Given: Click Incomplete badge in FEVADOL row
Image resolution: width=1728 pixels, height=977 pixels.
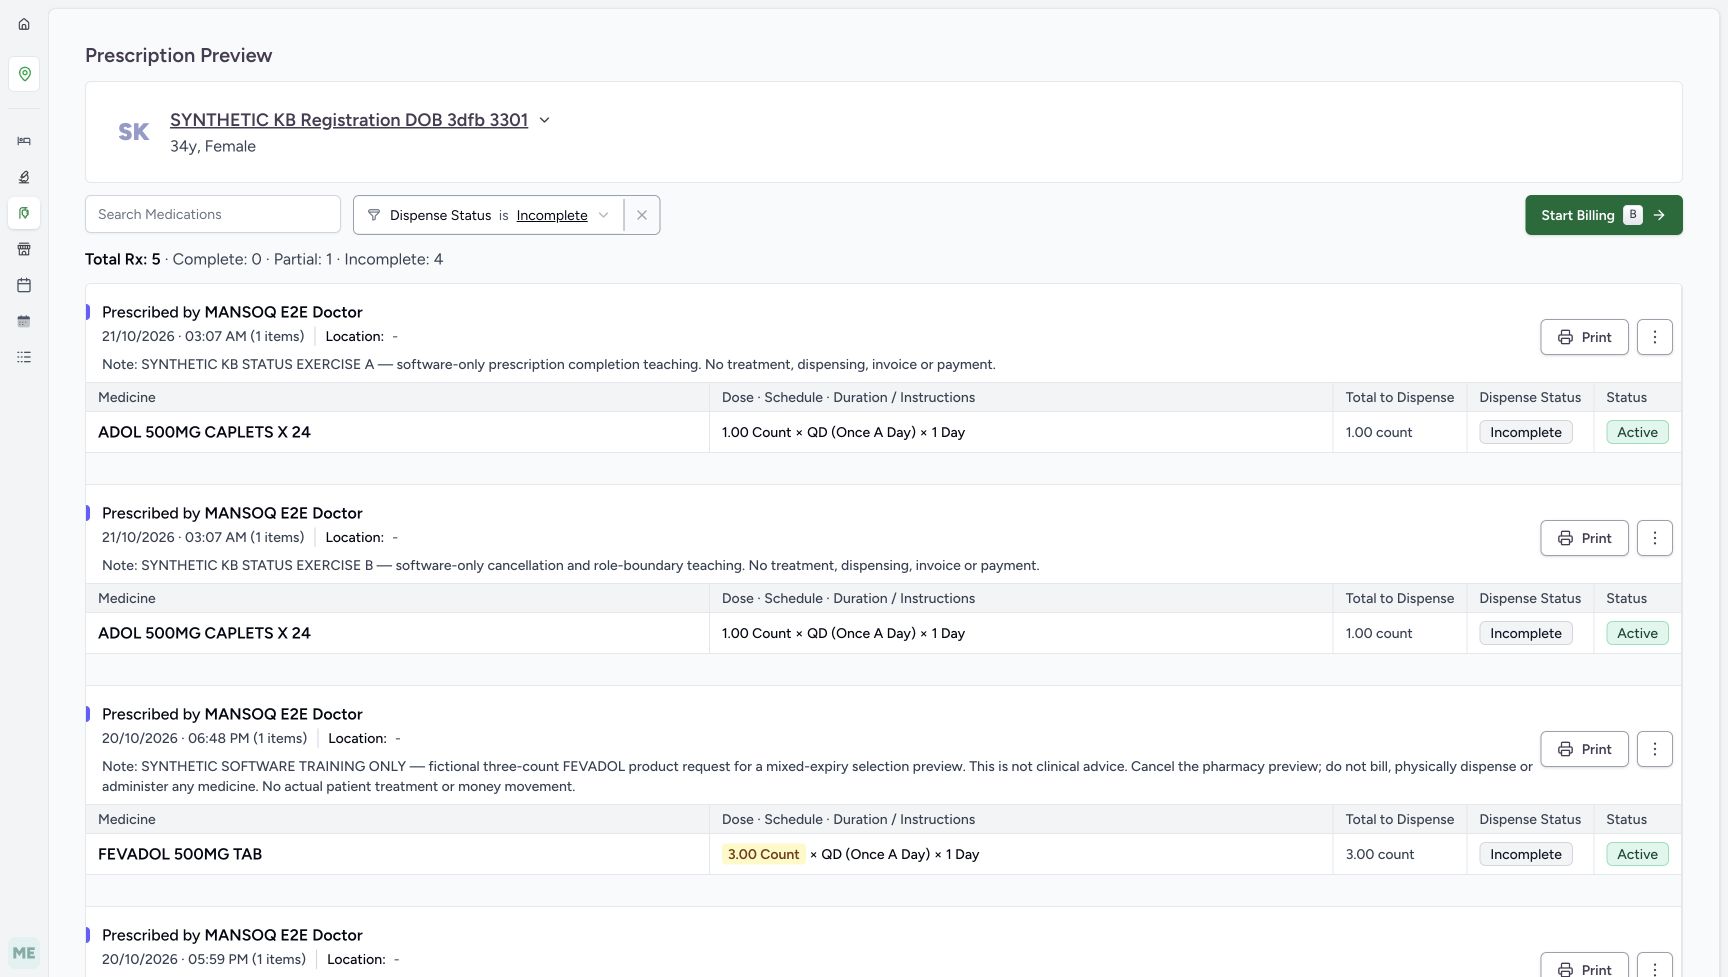Looking at the screenshot, I should pos(1526,854).
